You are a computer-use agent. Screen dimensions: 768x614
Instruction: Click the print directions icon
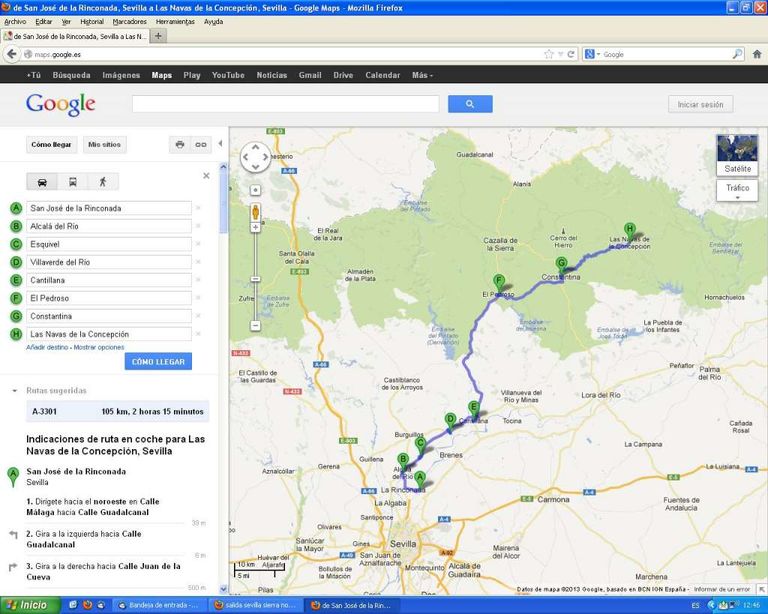[x=180, y=144]
